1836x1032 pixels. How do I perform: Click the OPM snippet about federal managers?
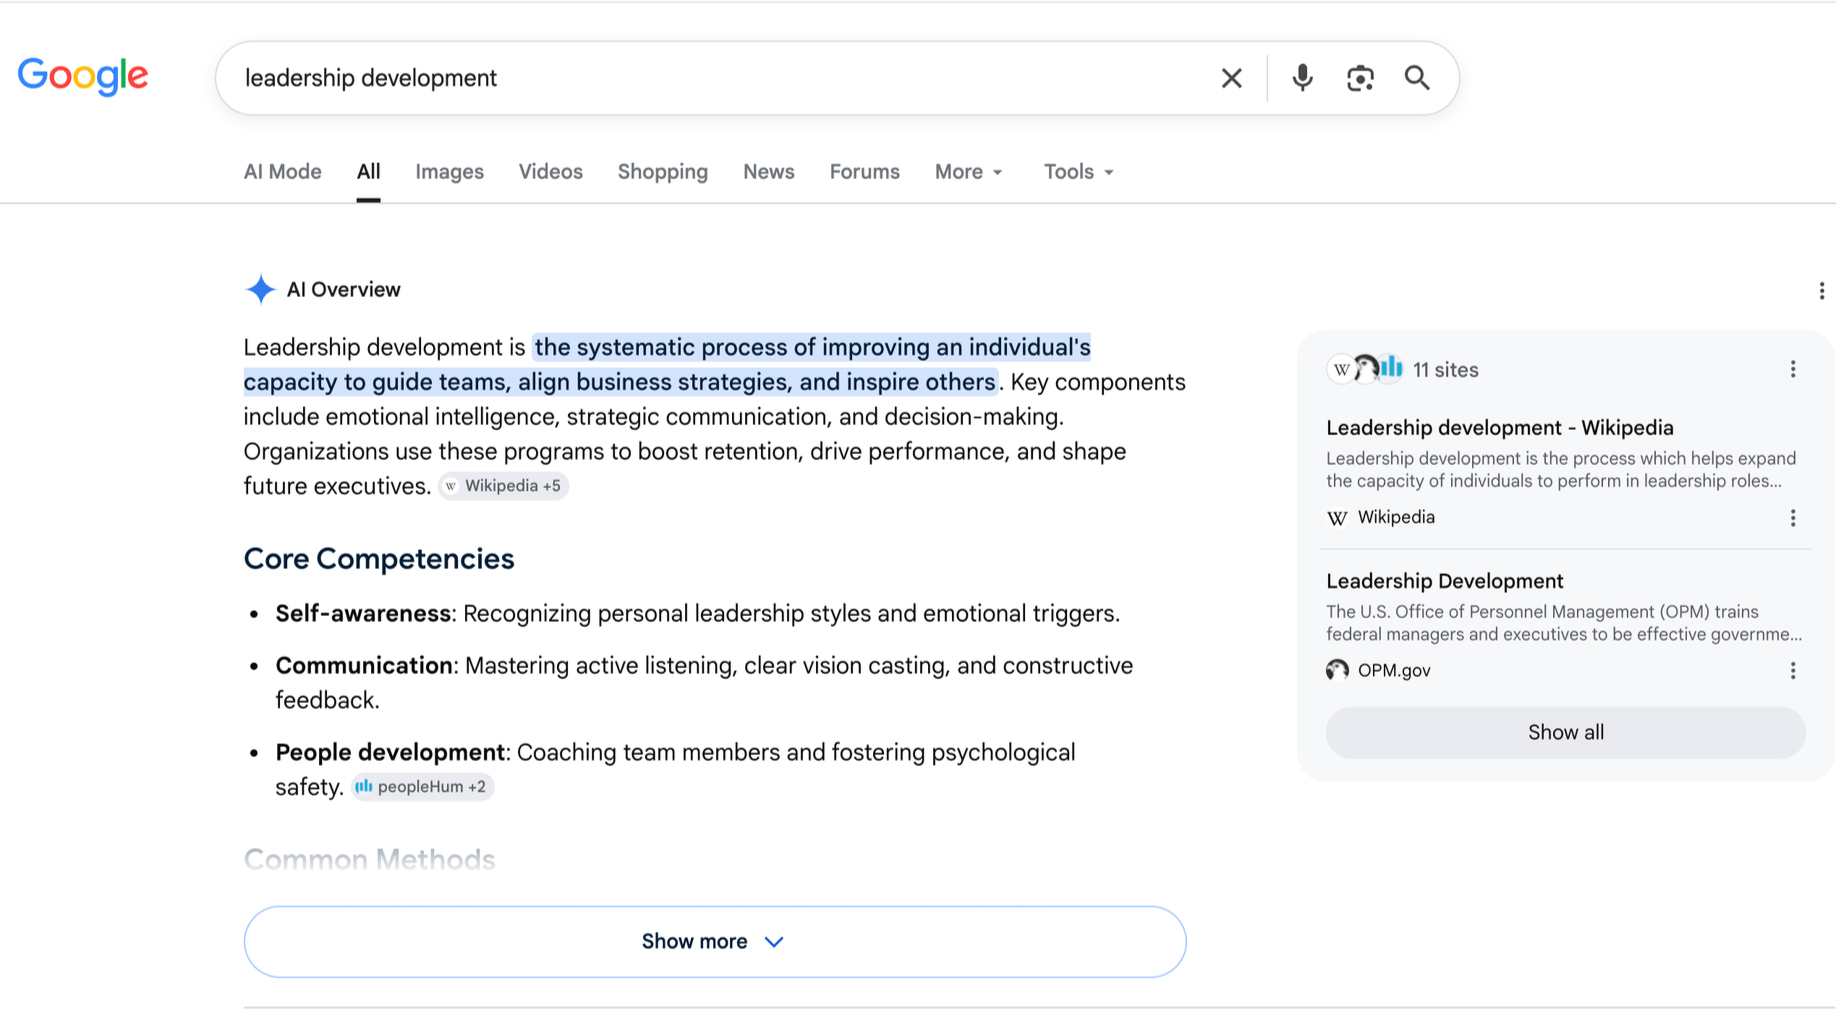[1564, 623]
